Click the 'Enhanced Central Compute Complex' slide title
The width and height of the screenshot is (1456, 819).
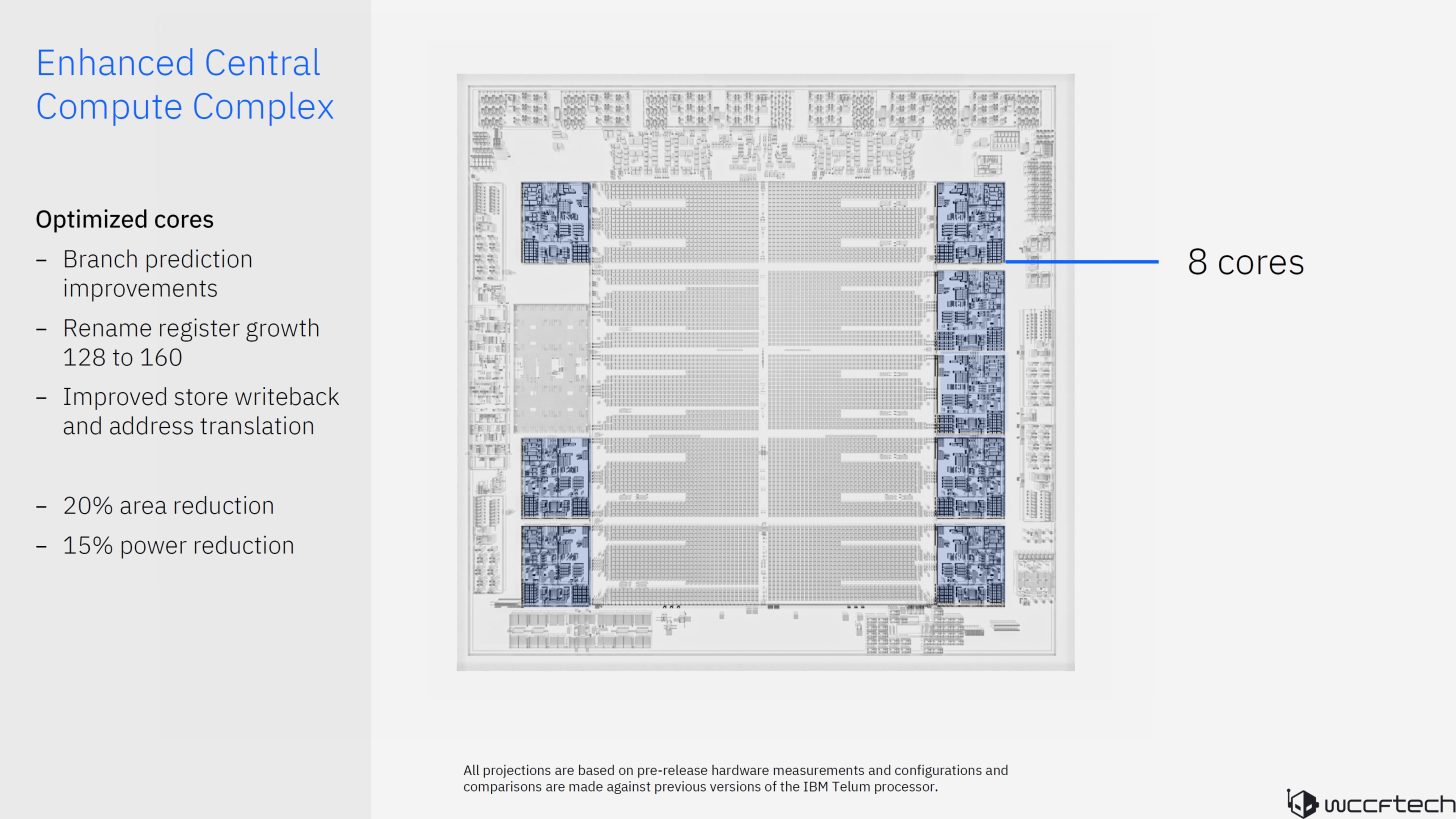185,84
